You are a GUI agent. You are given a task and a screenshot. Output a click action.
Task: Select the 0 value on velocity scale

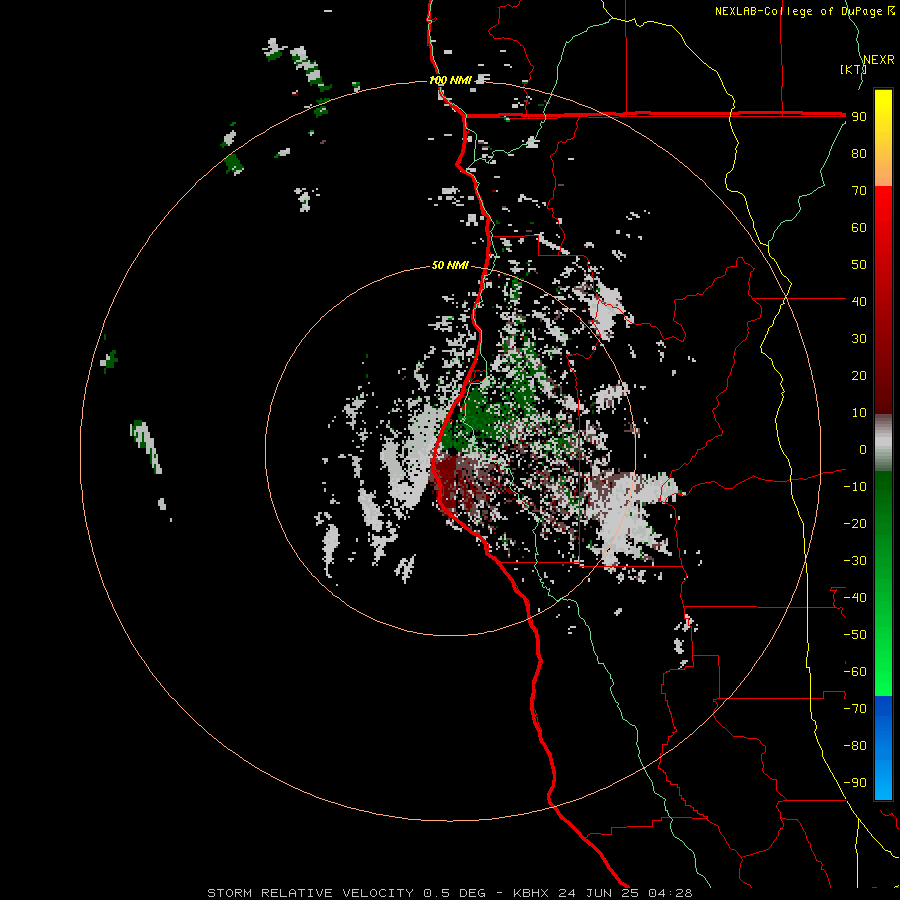click(x=863, y=449)
